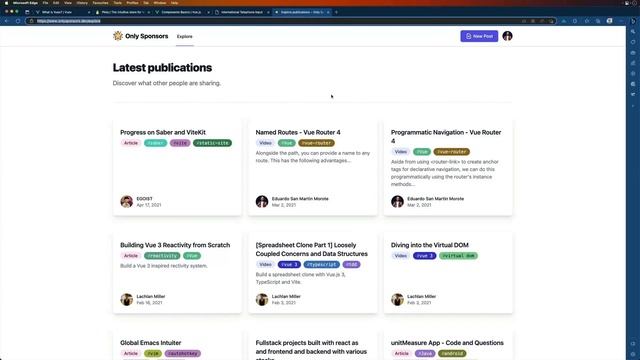
Task: Click the #tdd tag
Action: tap(351, 264)
